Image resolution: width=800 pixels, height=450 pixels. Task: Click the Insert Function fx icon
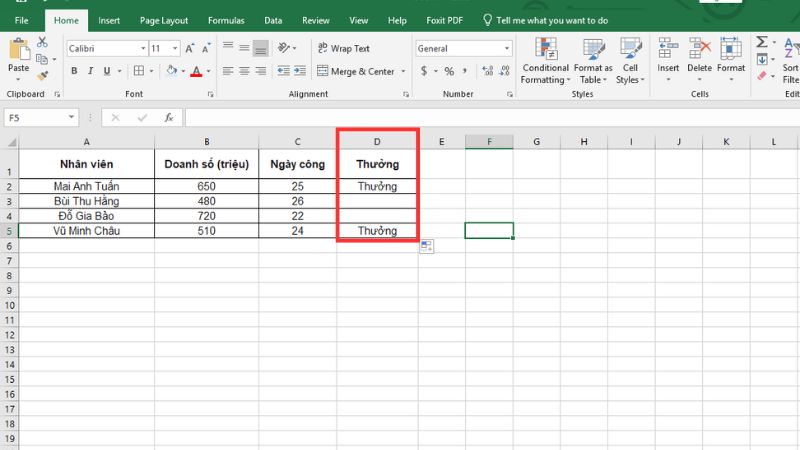[x=169, y=117]
